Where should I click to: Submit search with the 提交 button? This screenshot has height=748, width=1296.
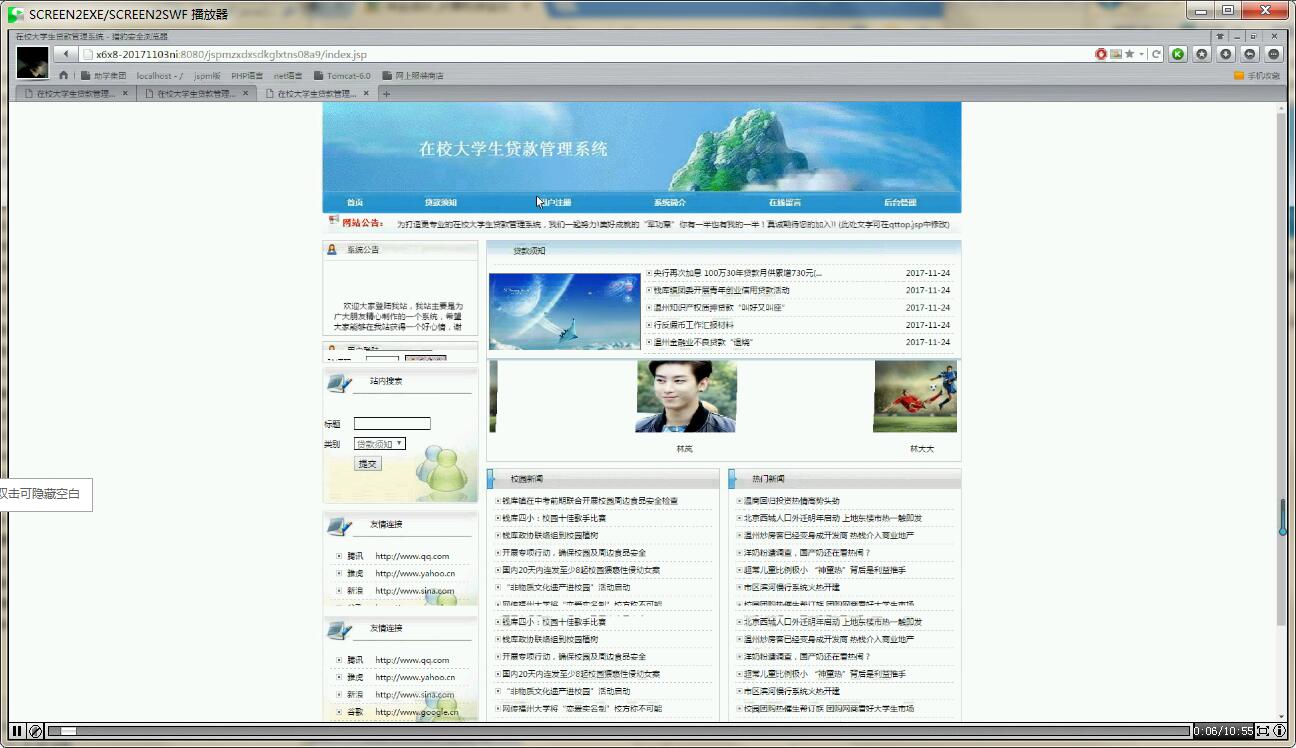coord(368,464)
